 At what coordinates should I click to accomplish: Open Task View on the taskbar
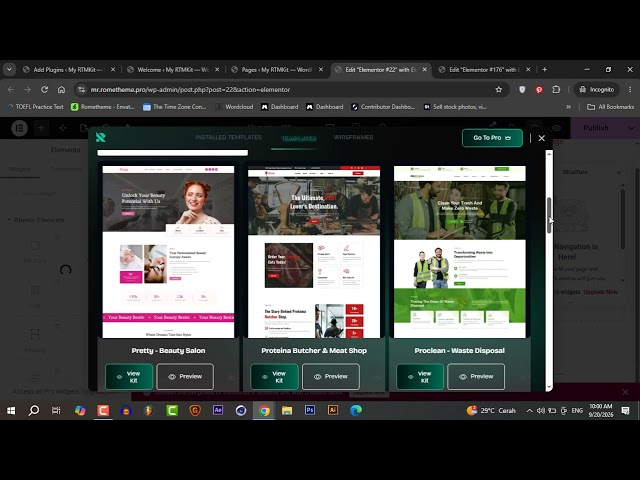point(56,411)
